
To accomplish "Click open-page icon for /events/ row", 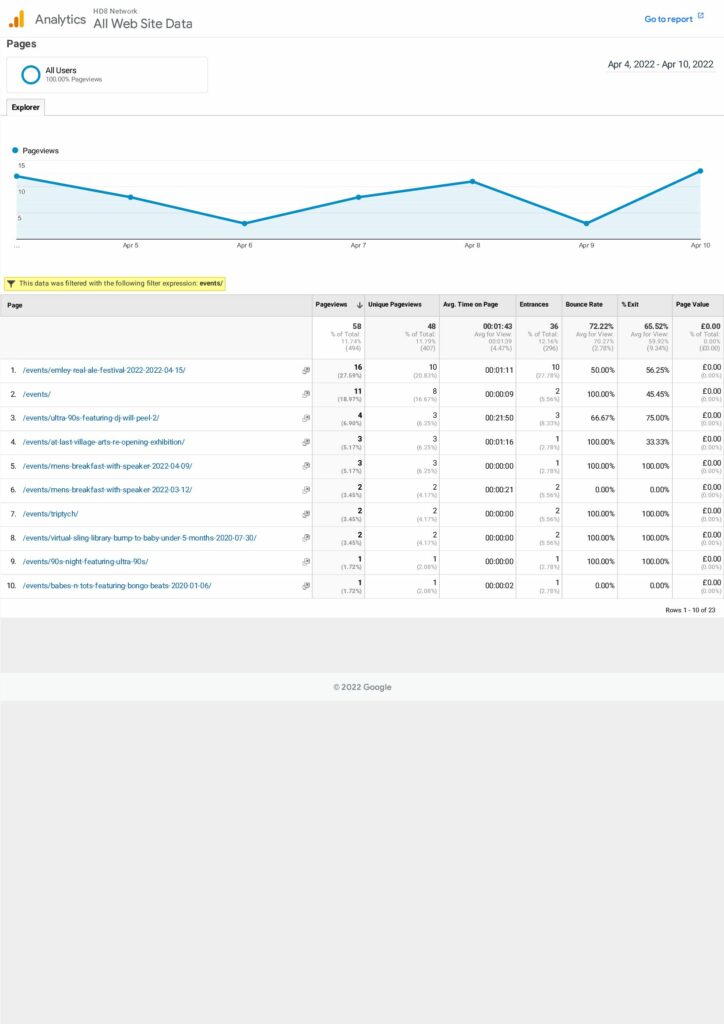I will [x=306, y=394].
